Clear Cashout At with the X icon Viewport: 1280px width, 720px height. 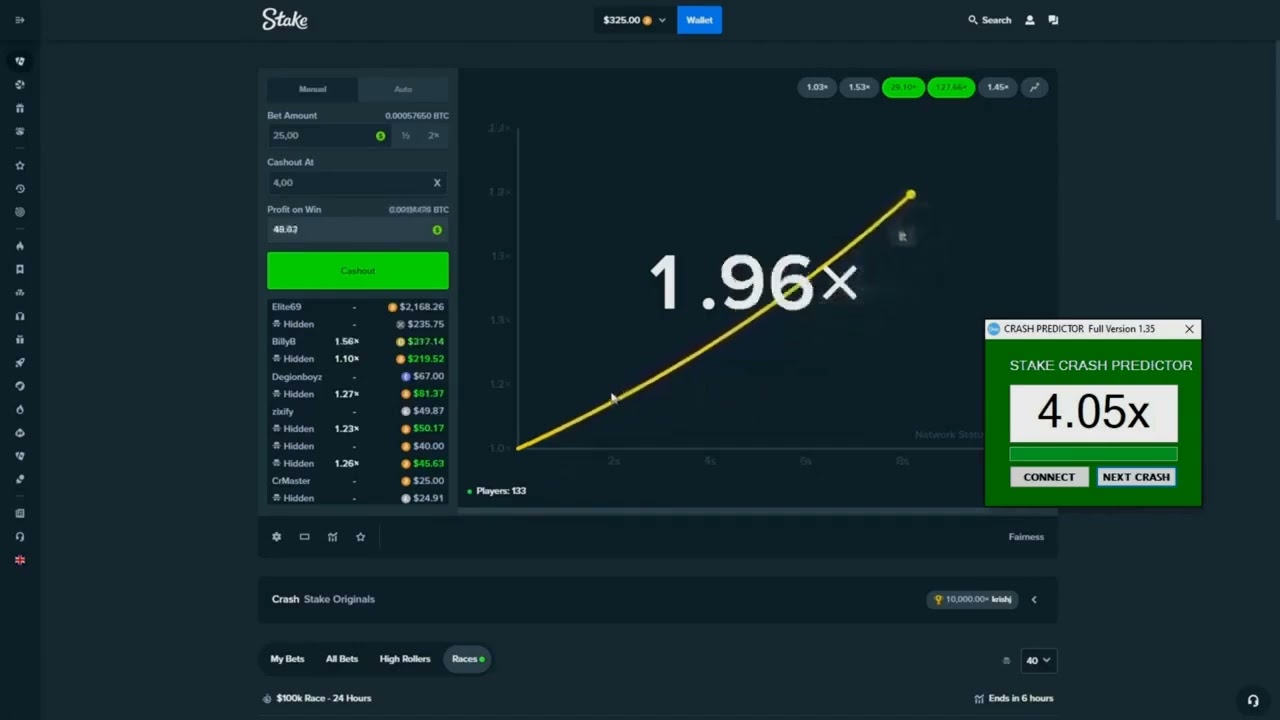tap(437, 183)
